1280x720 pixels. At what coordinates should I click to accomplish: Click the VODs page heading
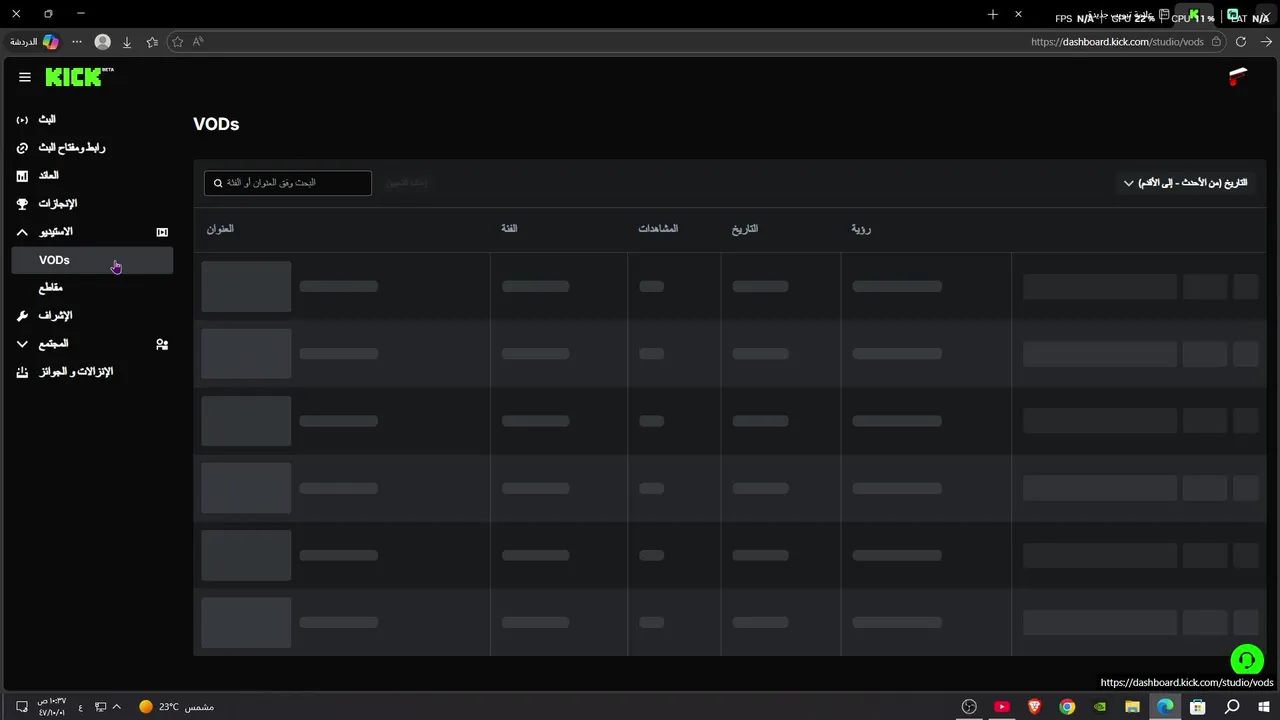216,124
